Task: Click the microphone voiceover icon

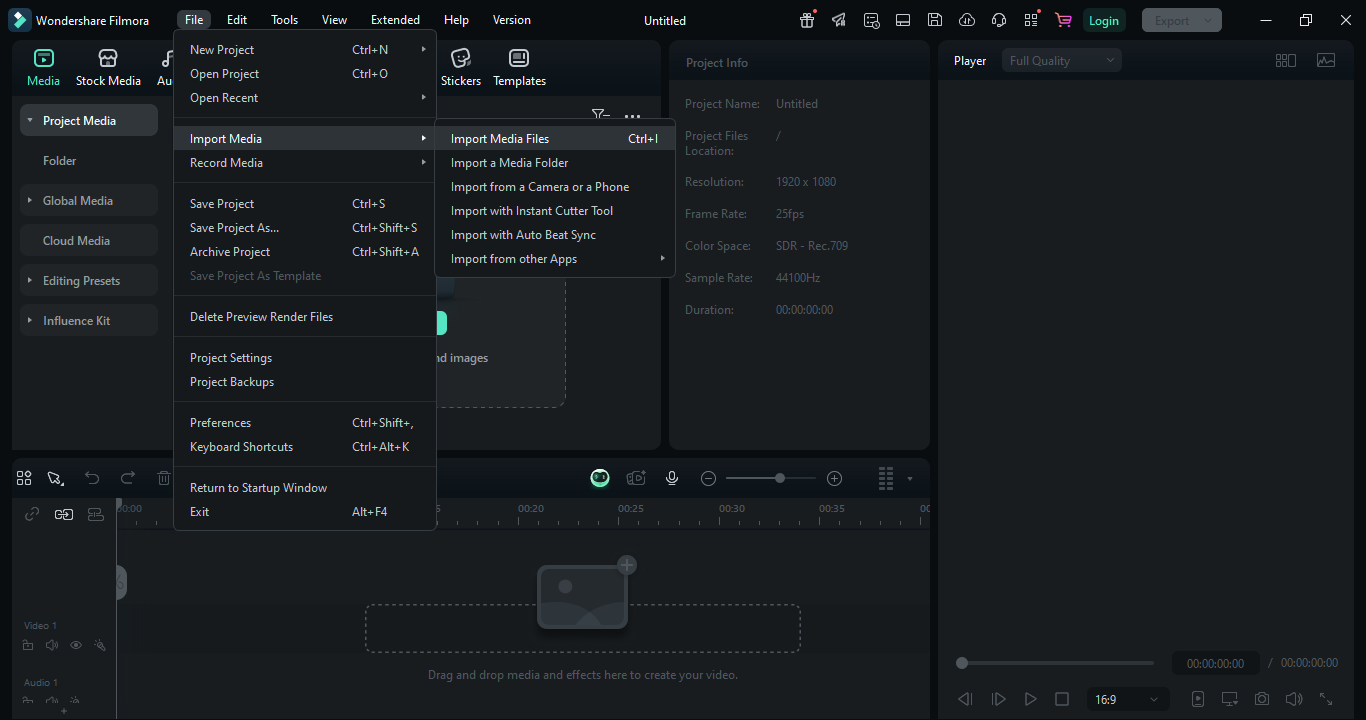Action: [672, 478]
